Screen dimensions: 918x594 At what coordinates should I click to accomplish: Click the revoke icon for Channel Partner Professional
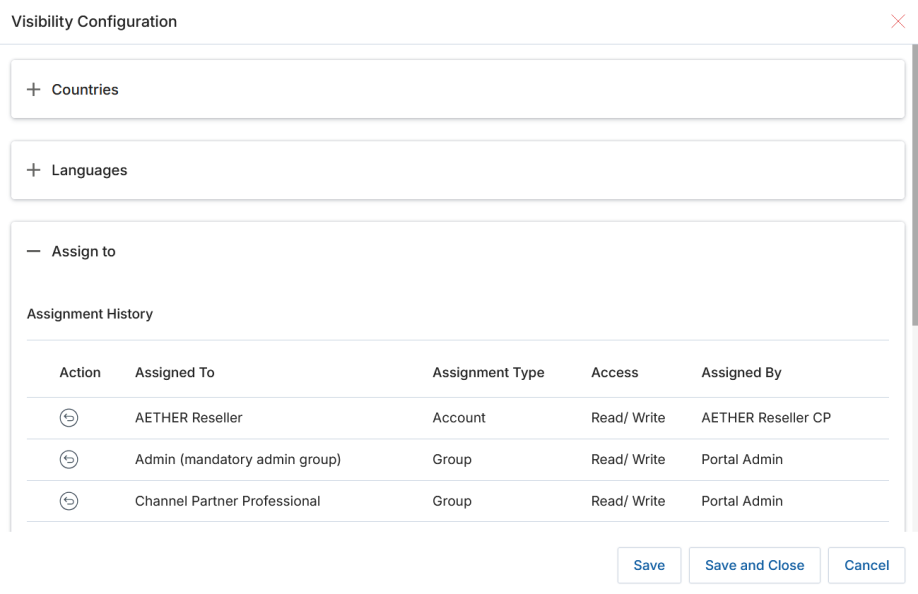pos(69,501)
